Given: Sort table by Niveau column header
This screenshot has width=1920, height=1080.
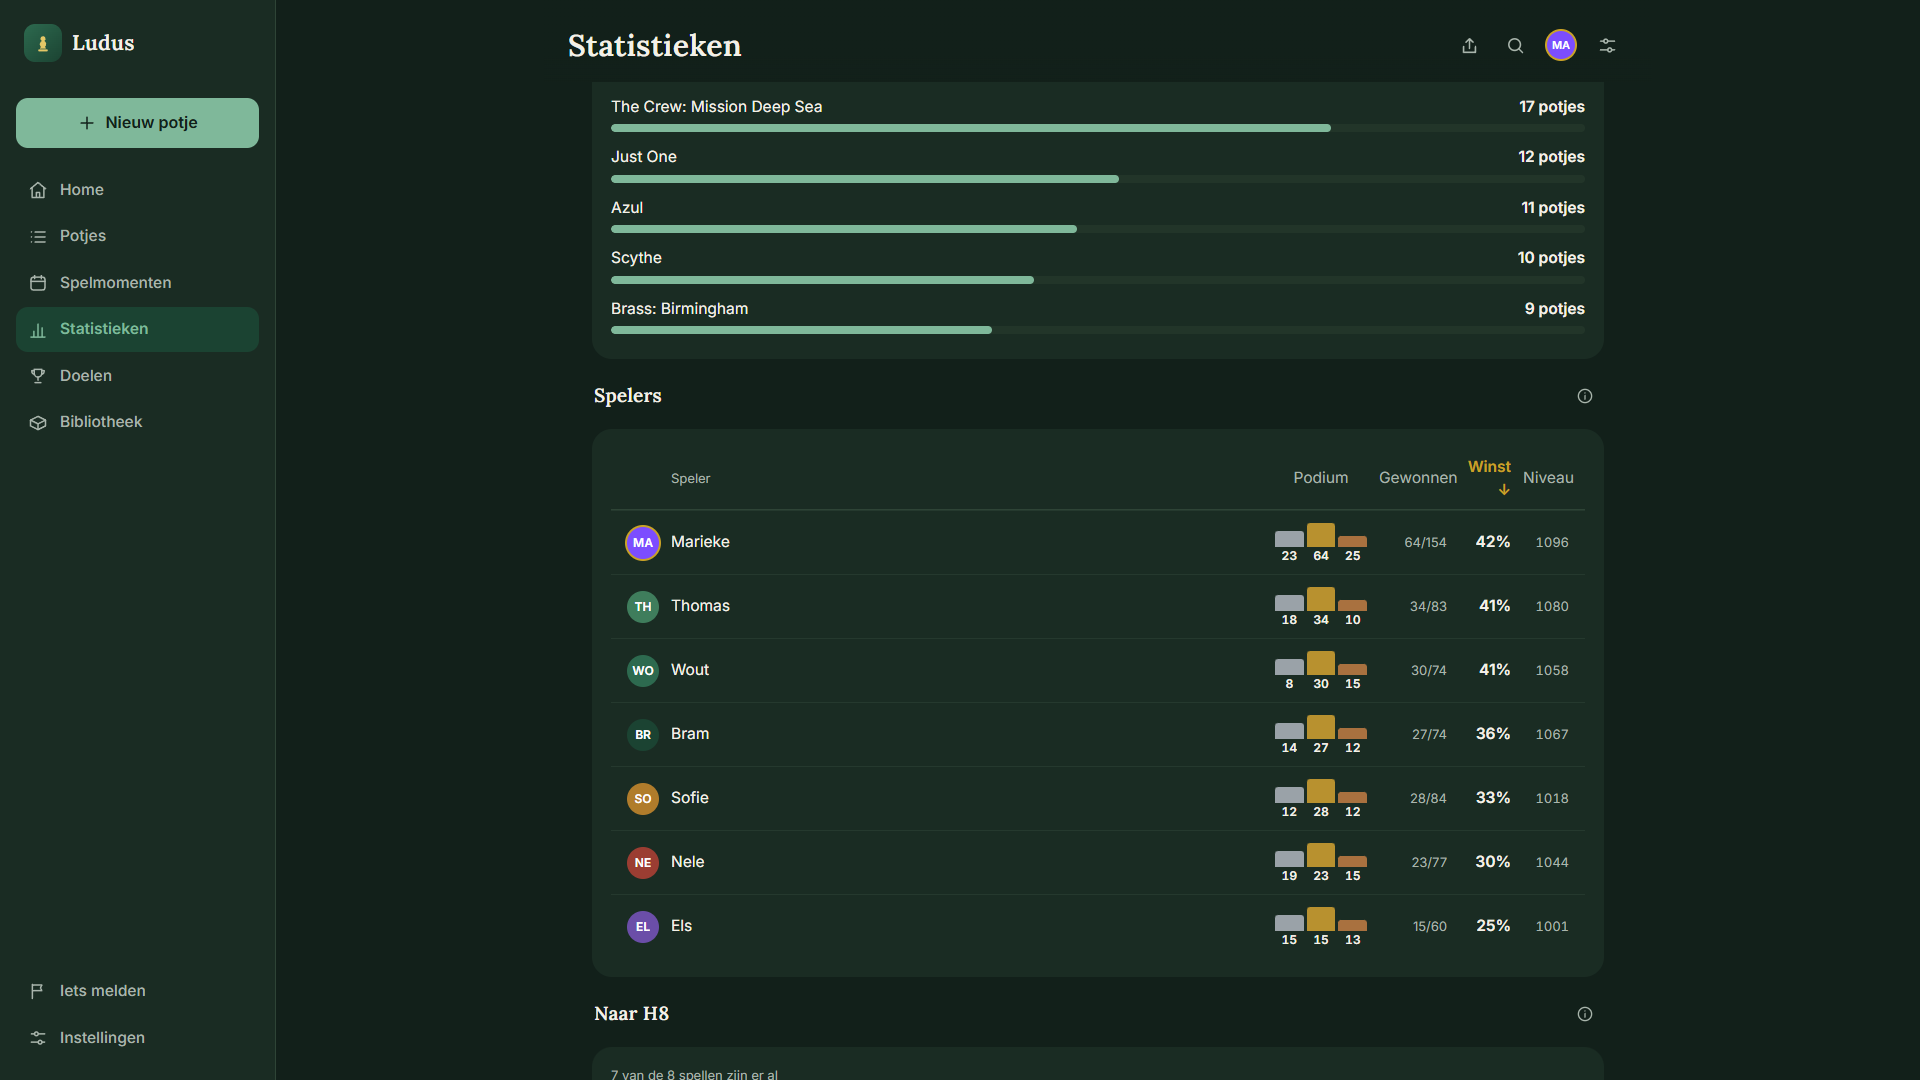Looking at the screenshot, I should (x=1548, y=478).
